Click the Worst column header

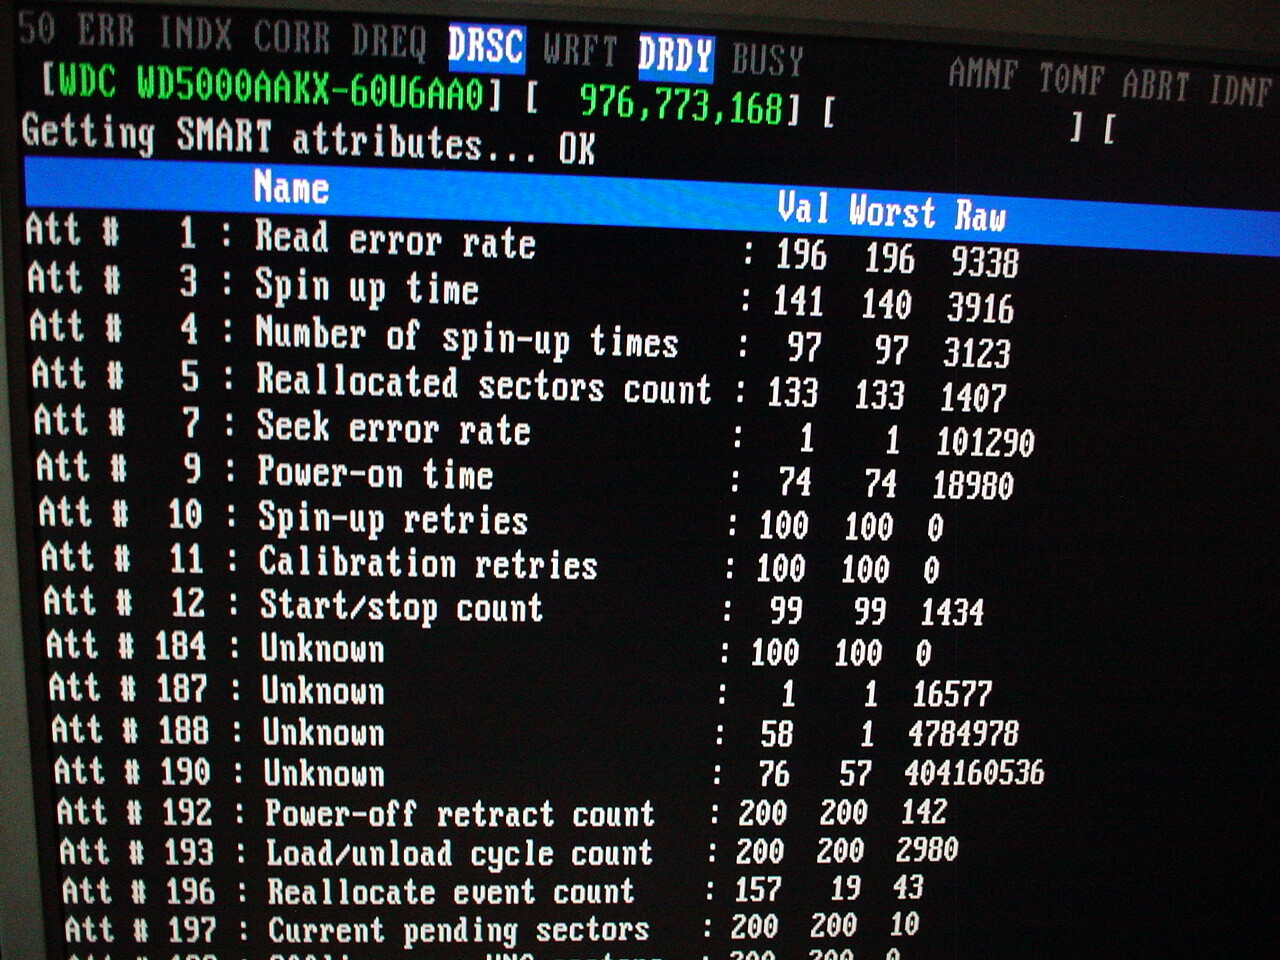click(892, 212)
